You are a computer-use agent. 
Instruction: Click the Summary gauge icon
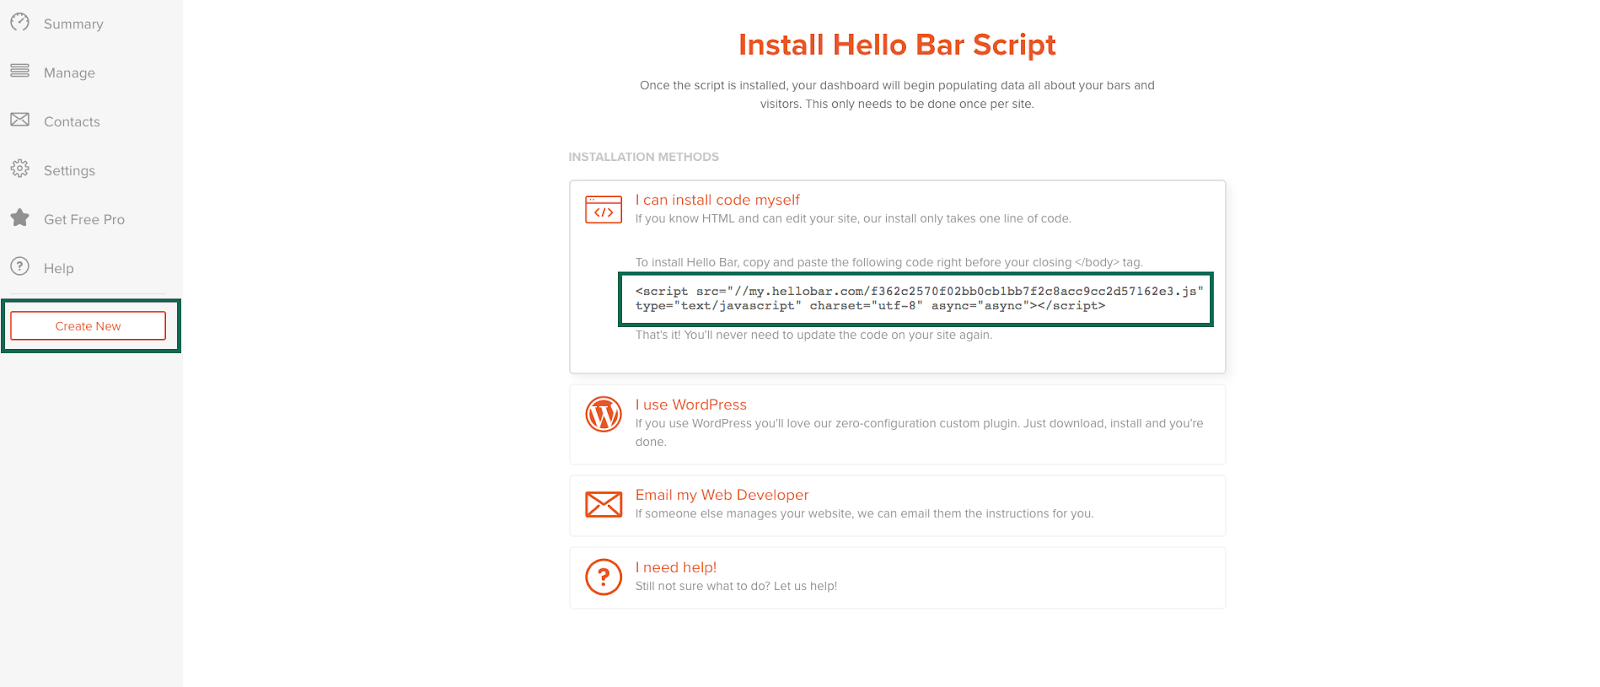[20, 22]
